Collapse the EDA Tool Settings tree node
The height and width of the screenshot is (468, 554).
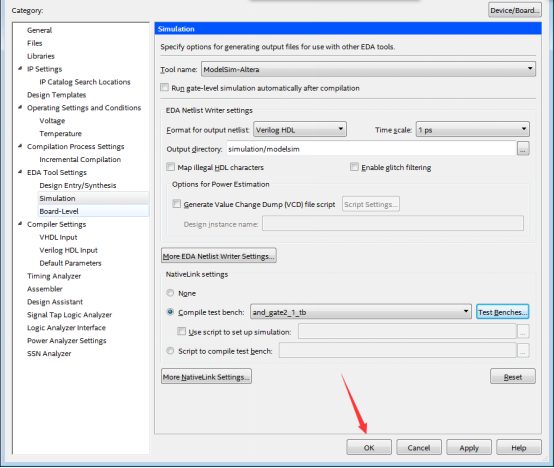[x=20, y=172]
